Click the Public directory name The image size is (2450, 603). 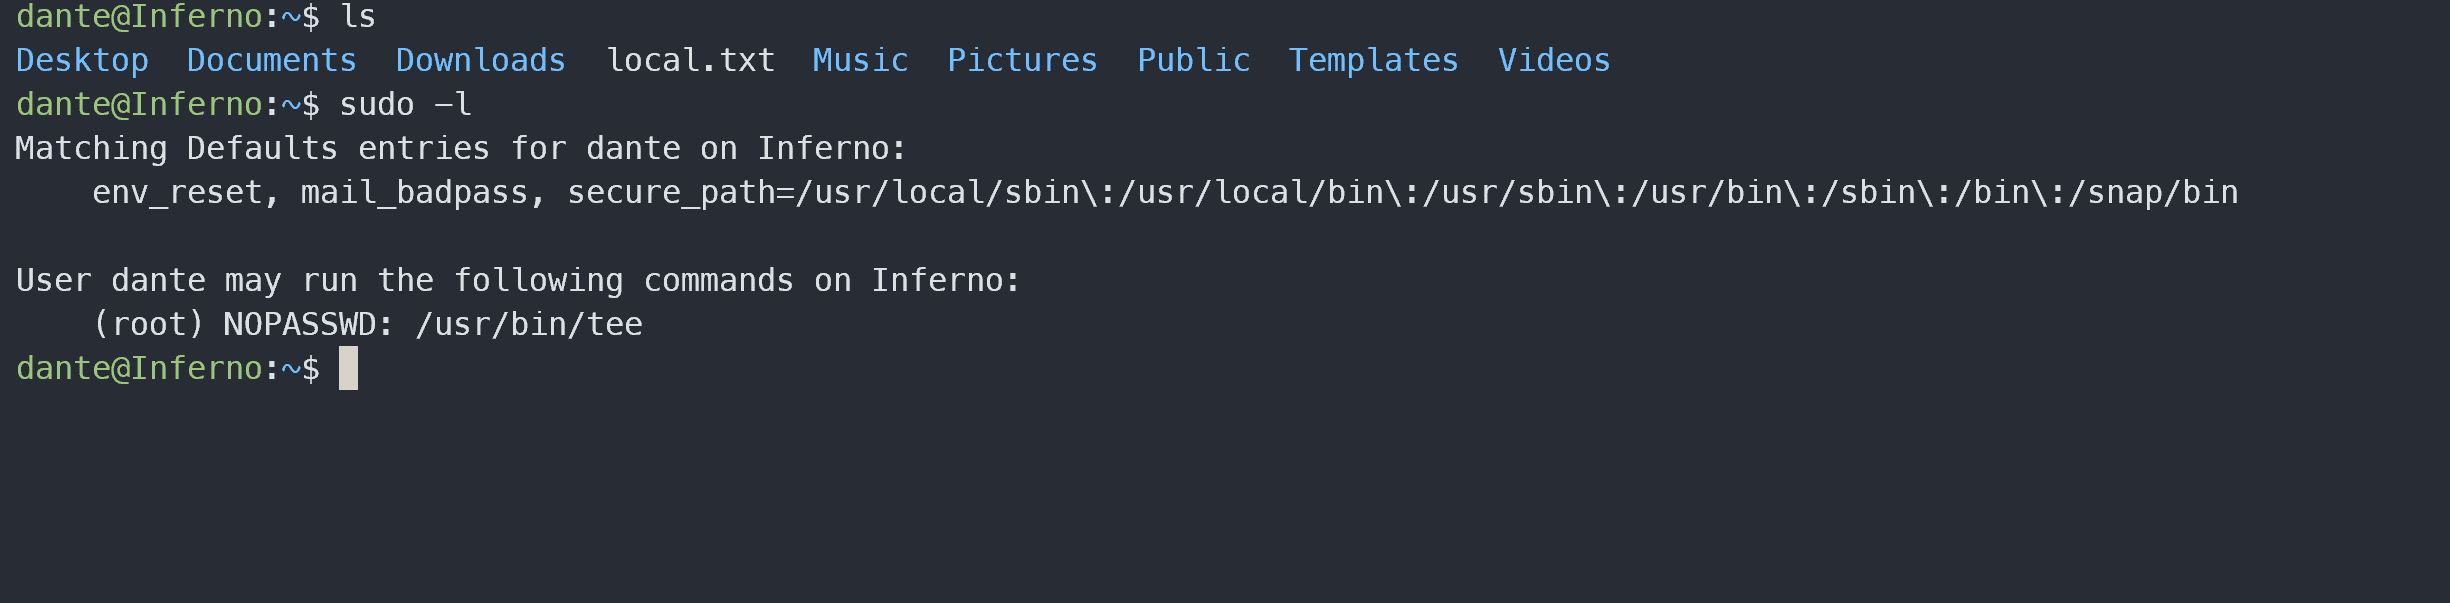click(1194, 61)
